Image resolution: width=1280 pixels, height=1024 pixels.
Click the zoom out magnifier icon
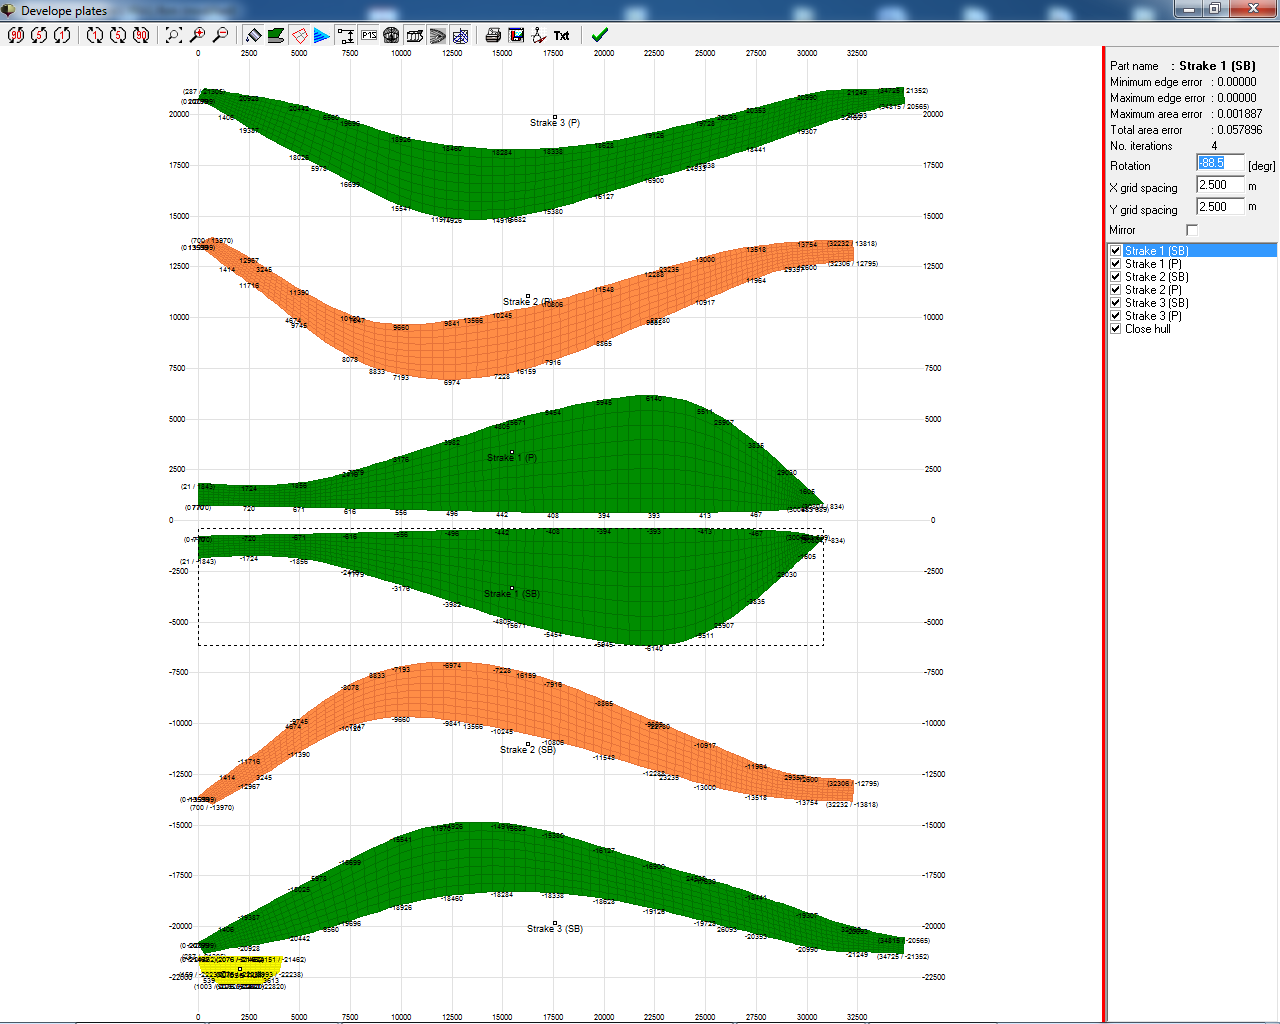221,35
